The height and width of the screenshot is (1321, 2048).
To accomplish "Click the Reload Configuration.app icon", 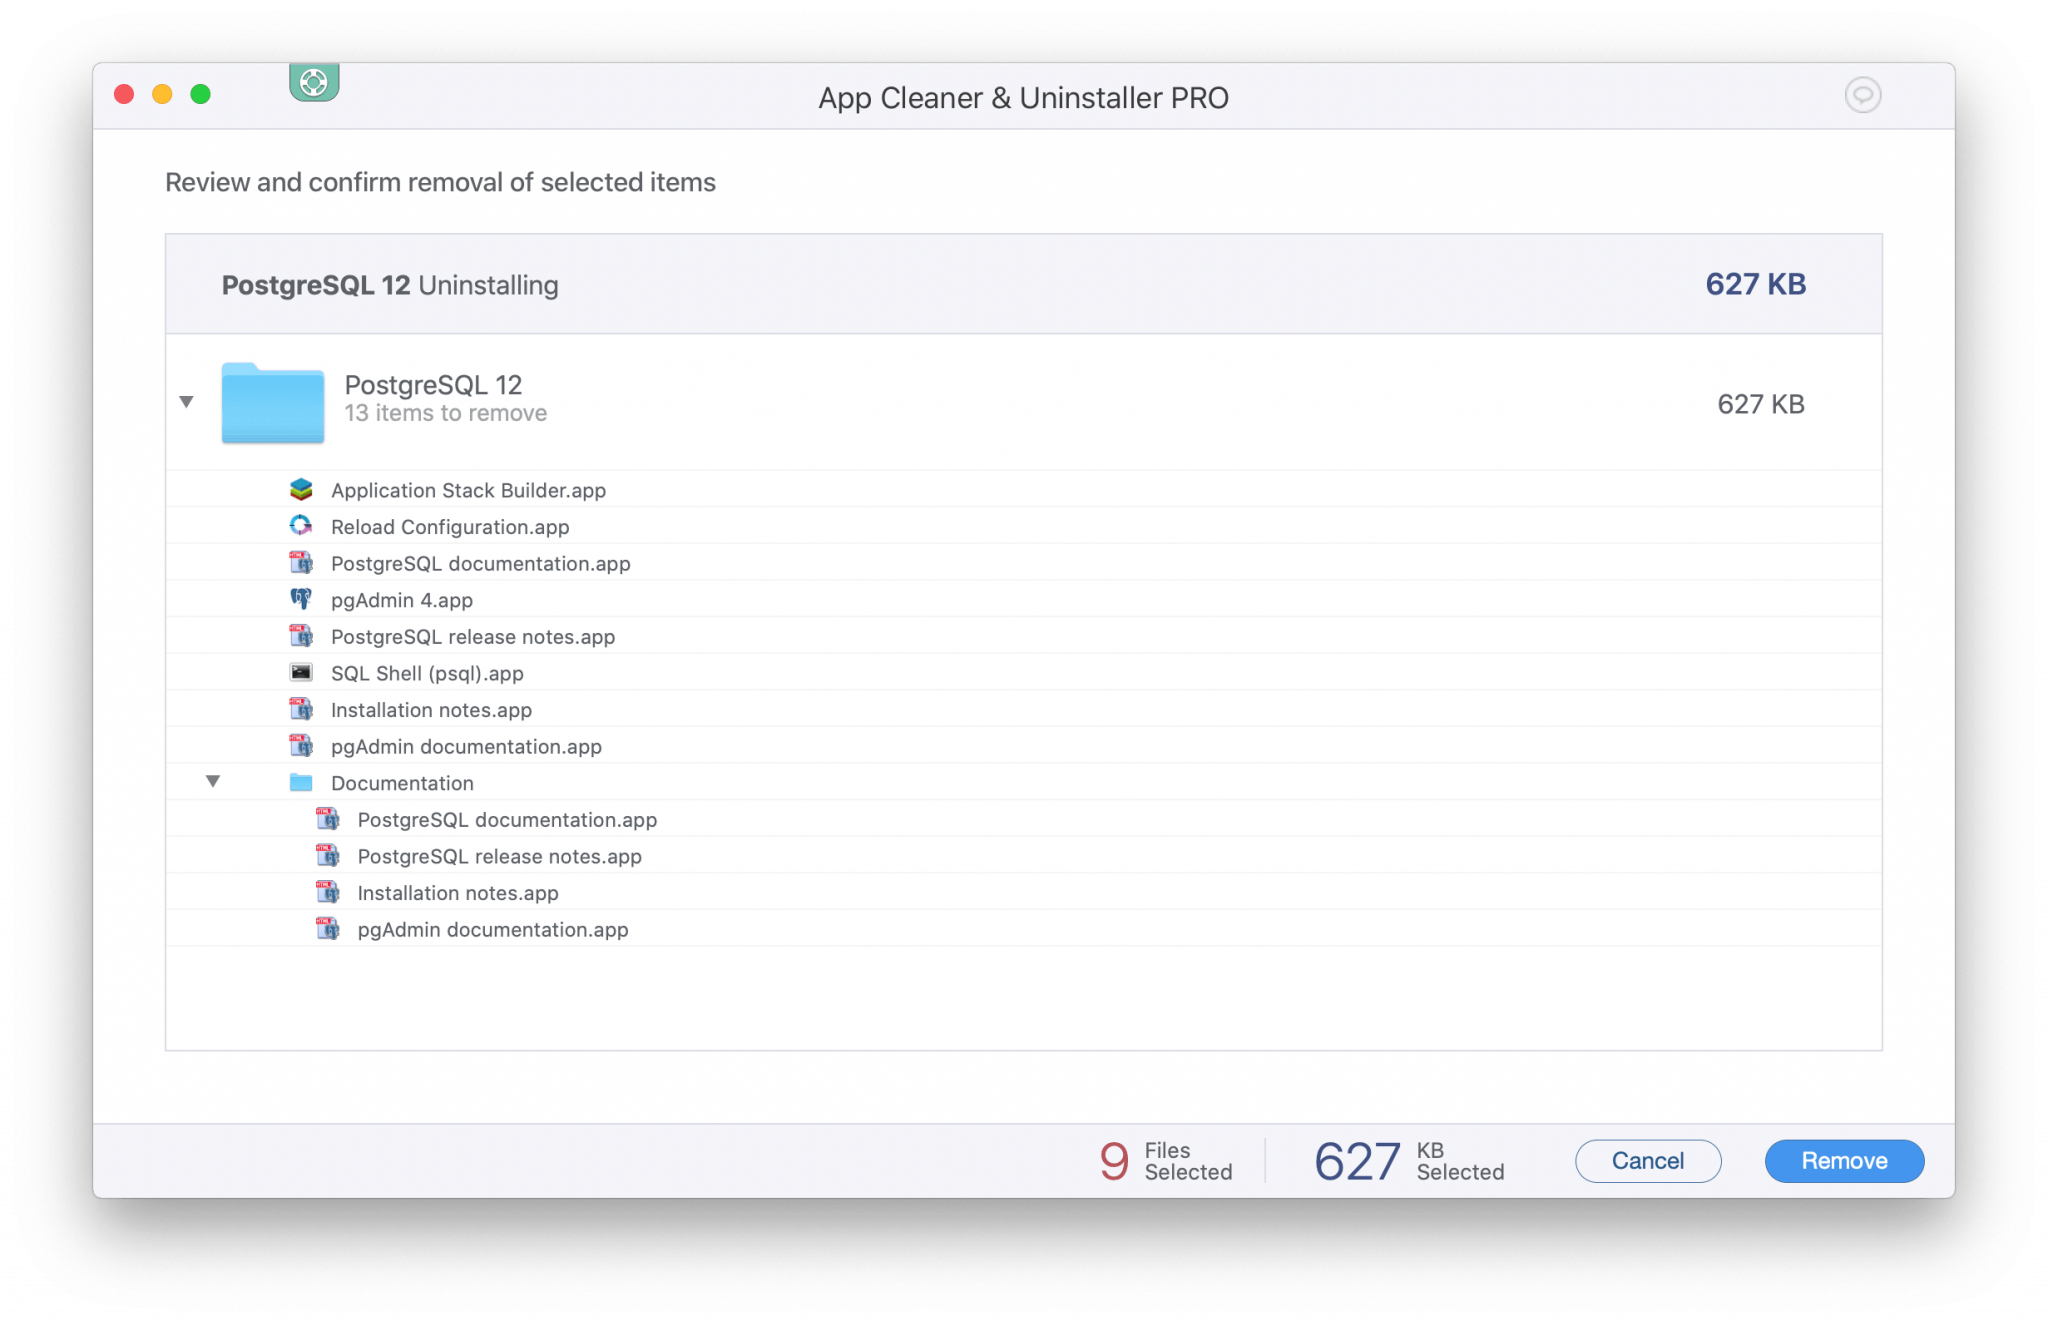I will coord(302,526).
